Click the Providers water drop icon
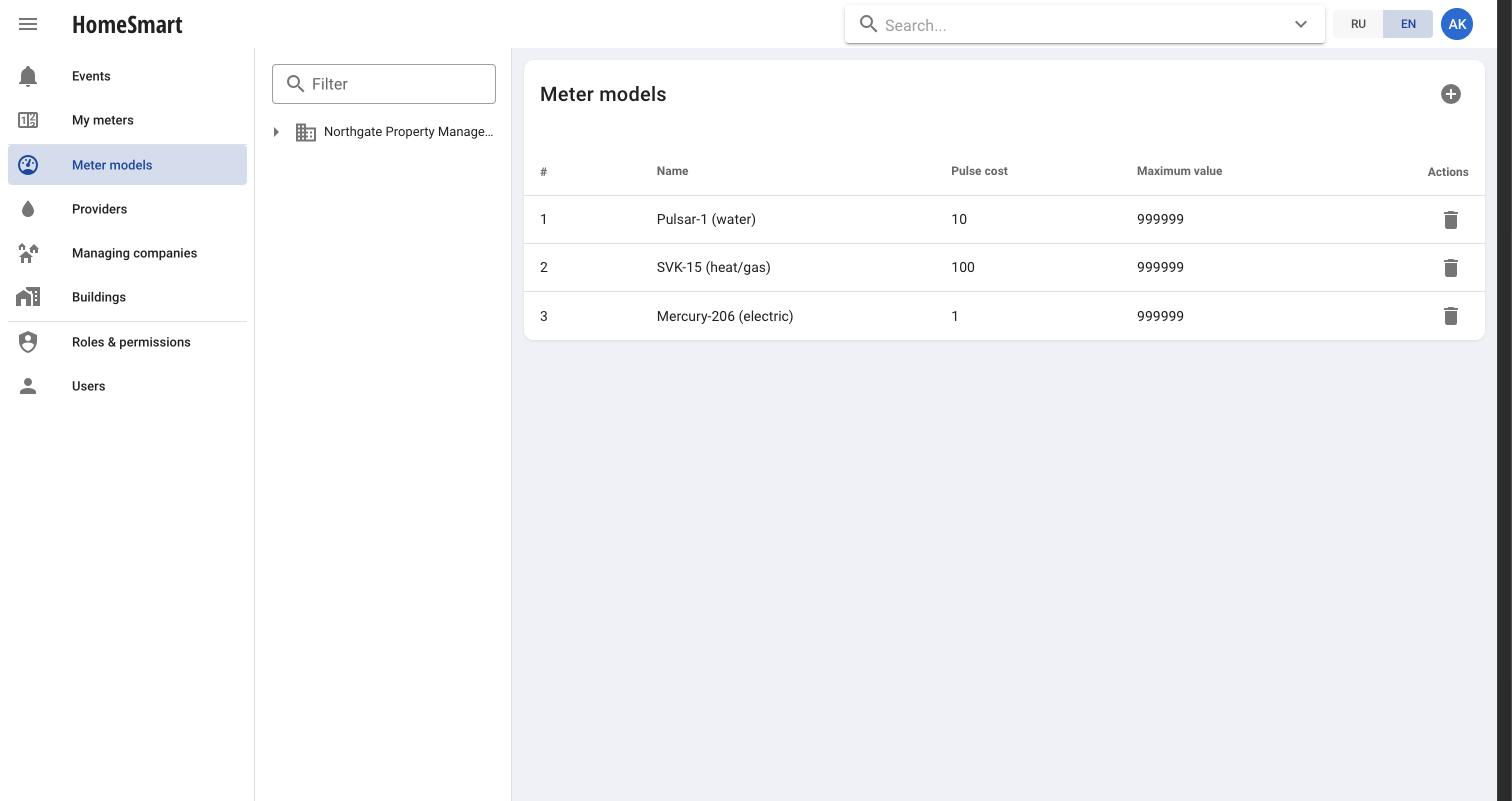The image size is (1512, 801). click(28, 209)
